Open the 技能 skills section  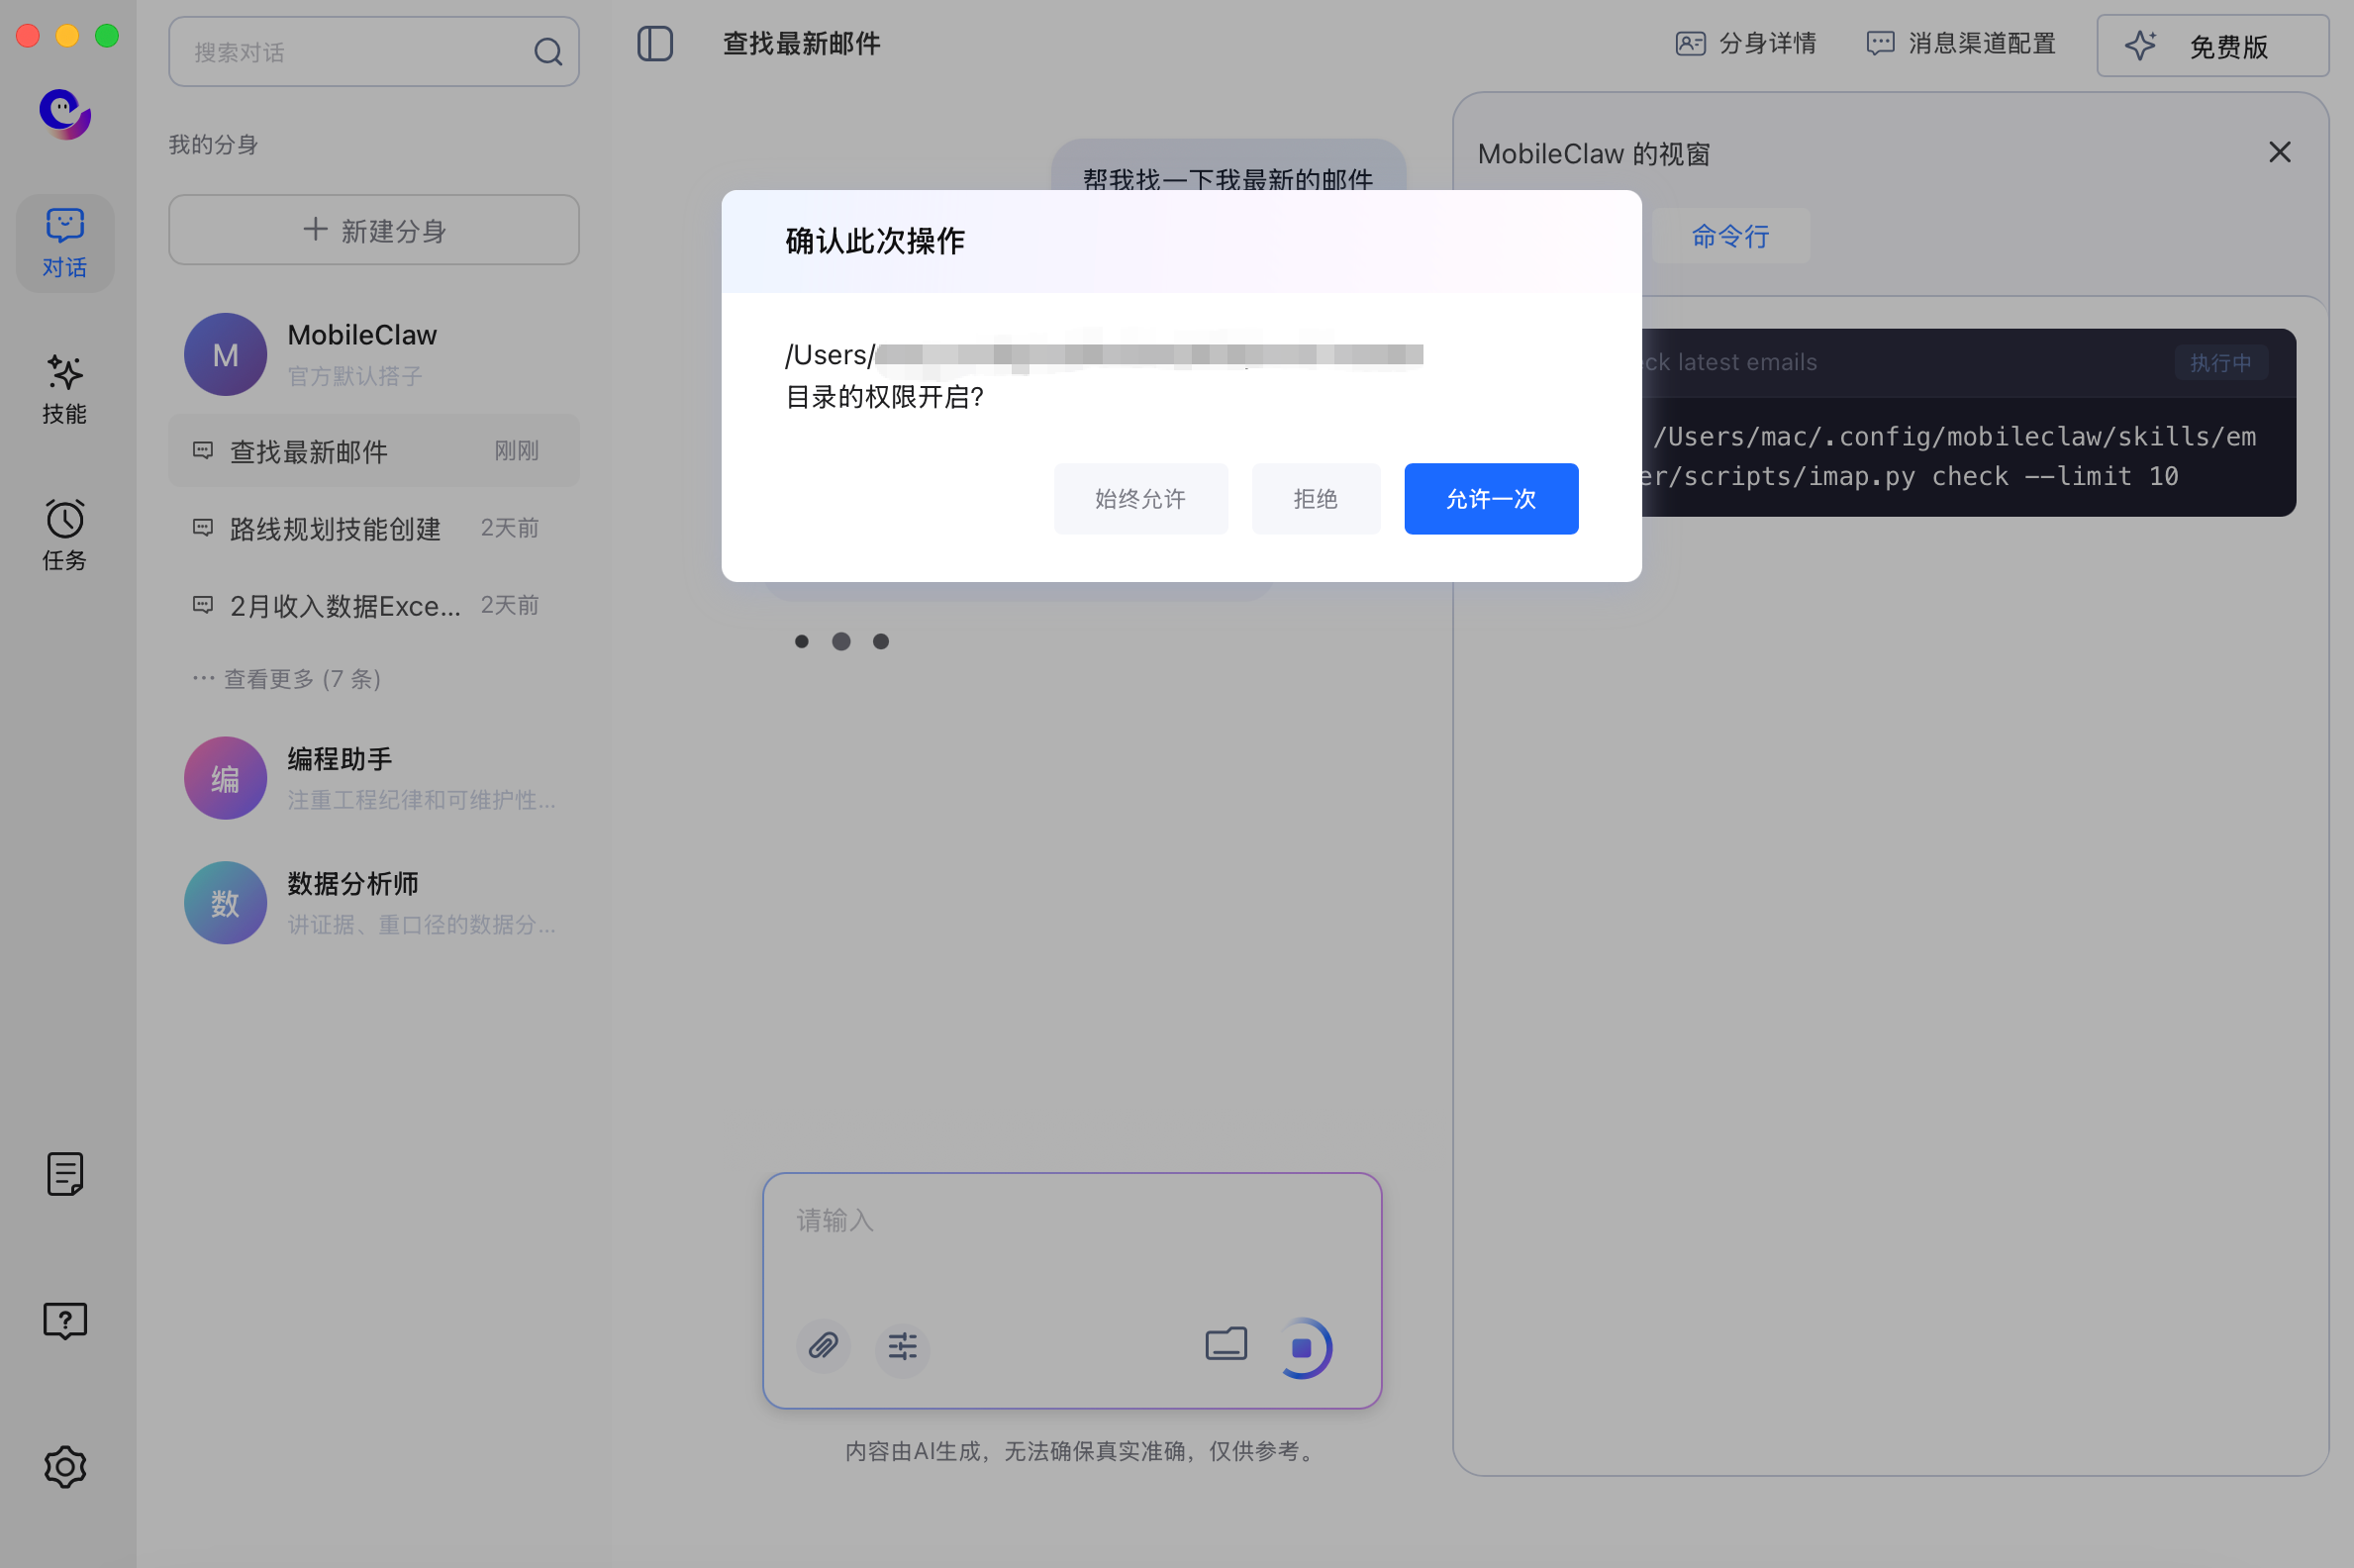pos(65,389)
